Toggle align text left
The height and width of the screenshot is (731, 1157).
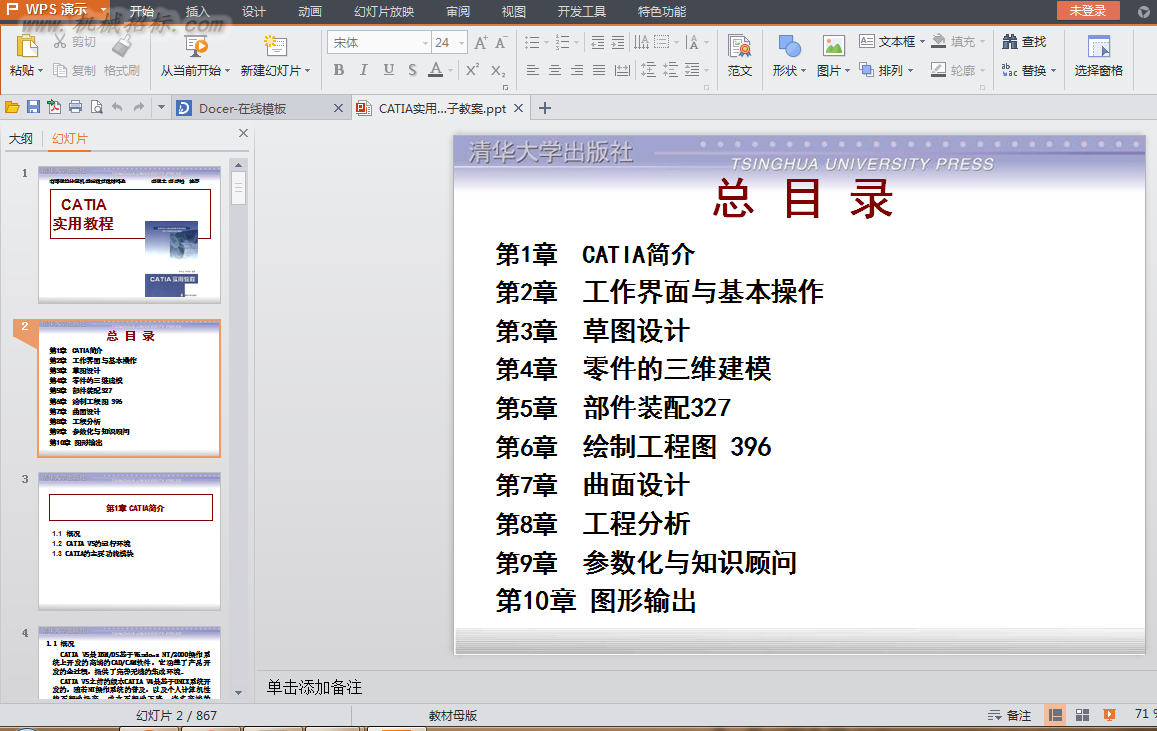[533, 70]
